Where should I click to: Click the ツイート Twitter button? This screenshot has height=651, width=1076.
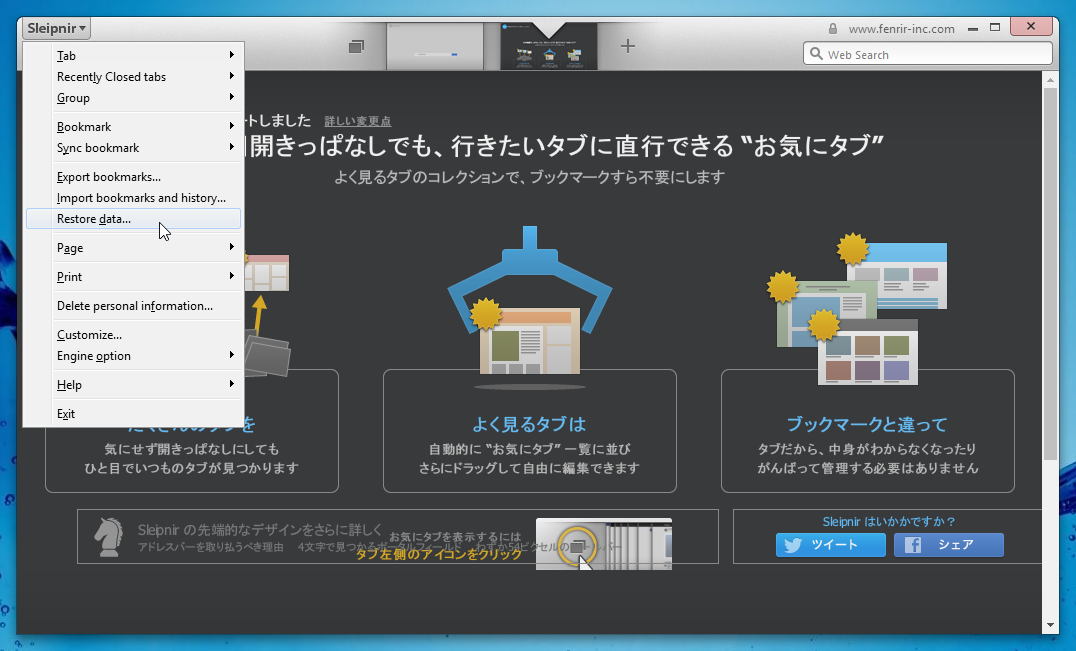pos(830,545)
